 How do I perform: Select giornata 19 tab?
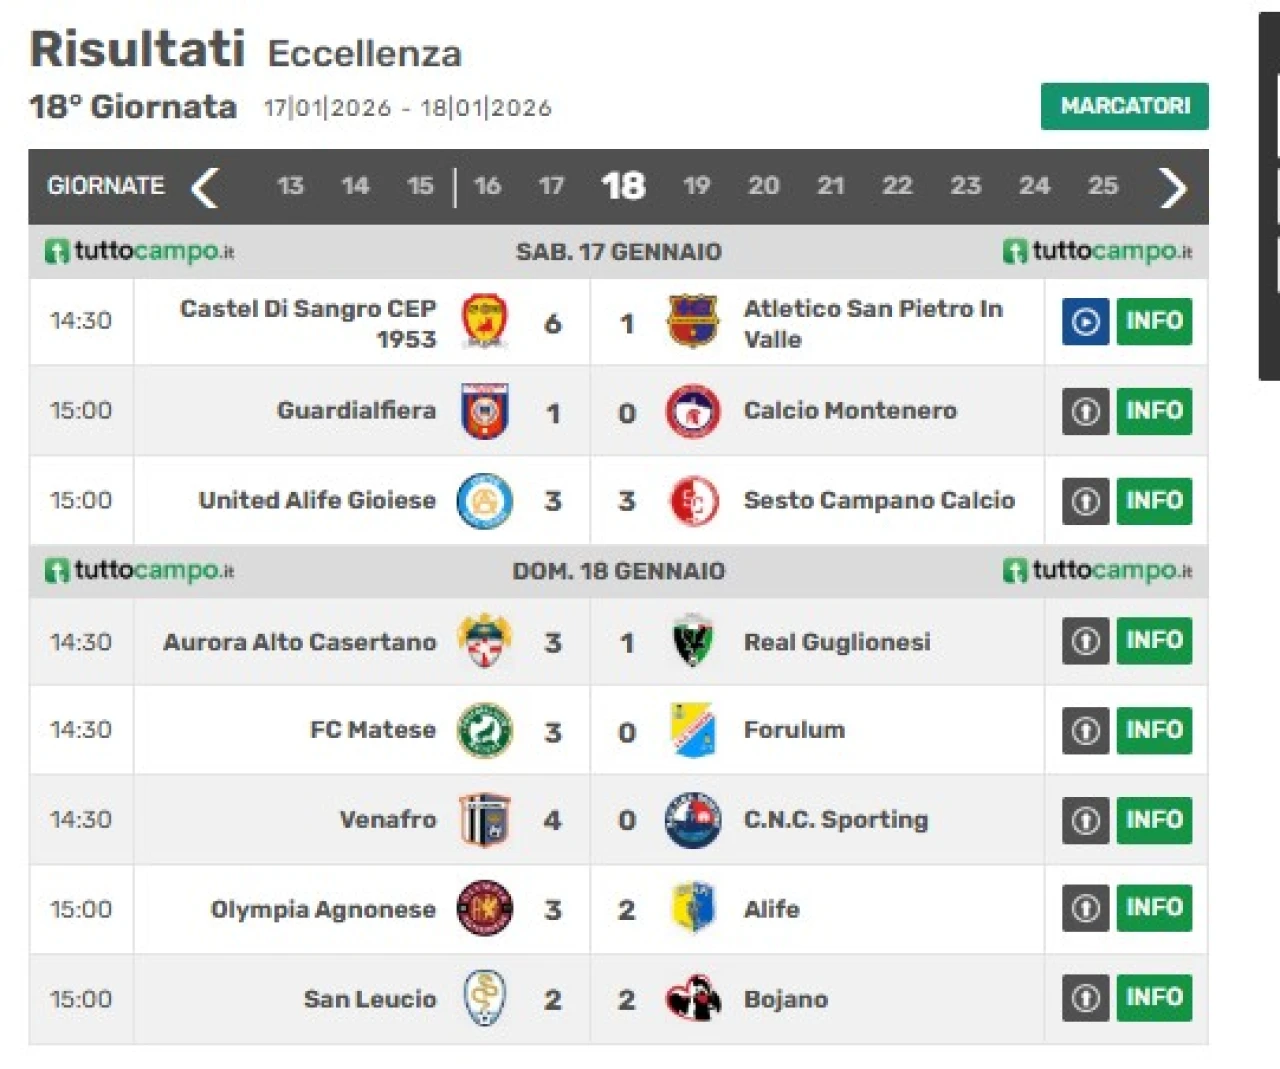697,186
